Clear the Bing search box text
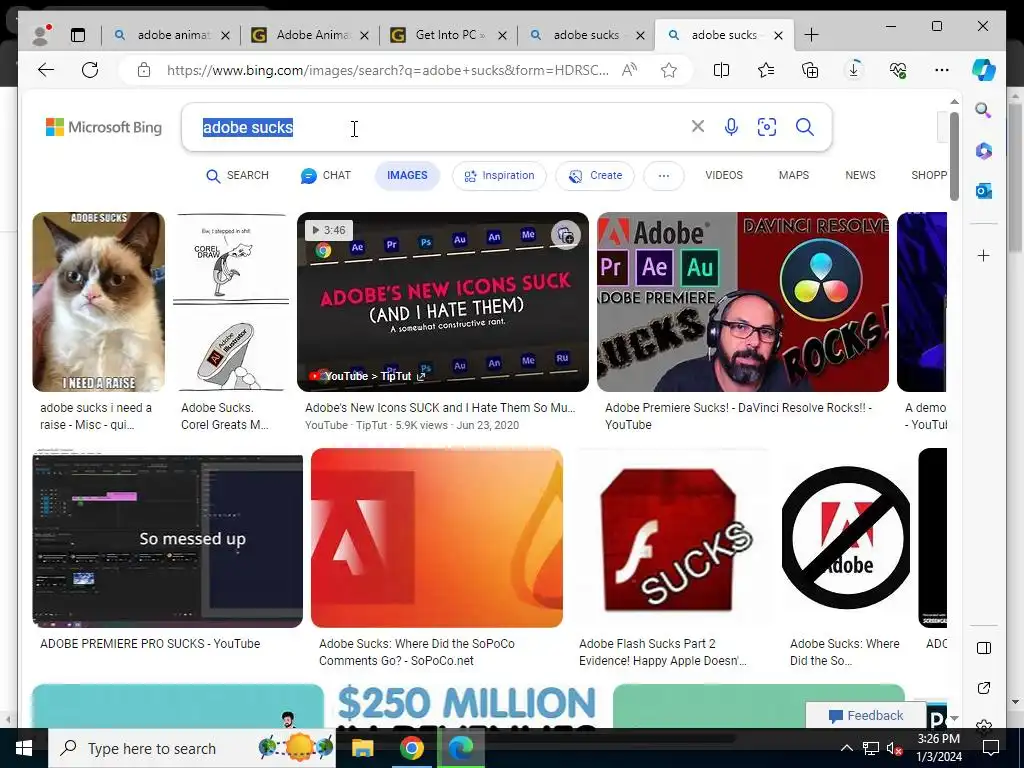 click(697, 126)
